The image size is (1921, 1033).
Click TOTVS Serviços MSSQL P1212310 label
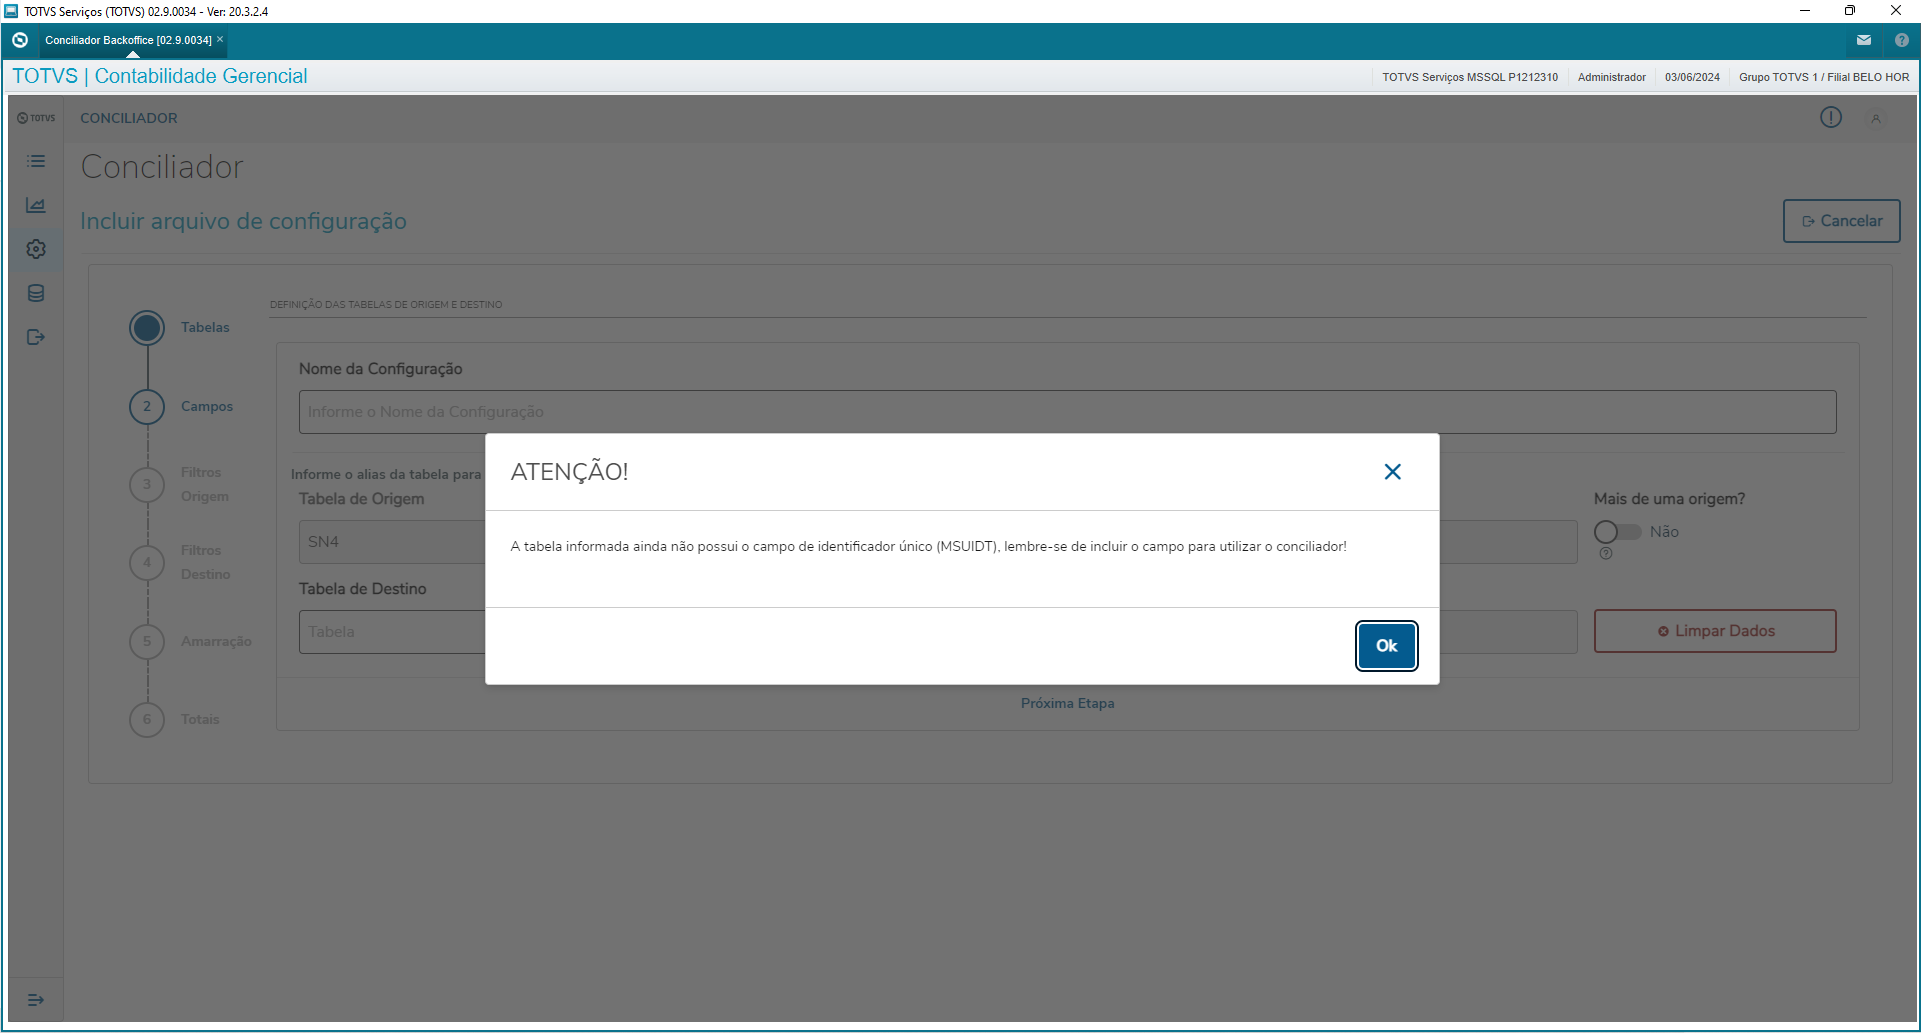click(x=1470, y=77)
